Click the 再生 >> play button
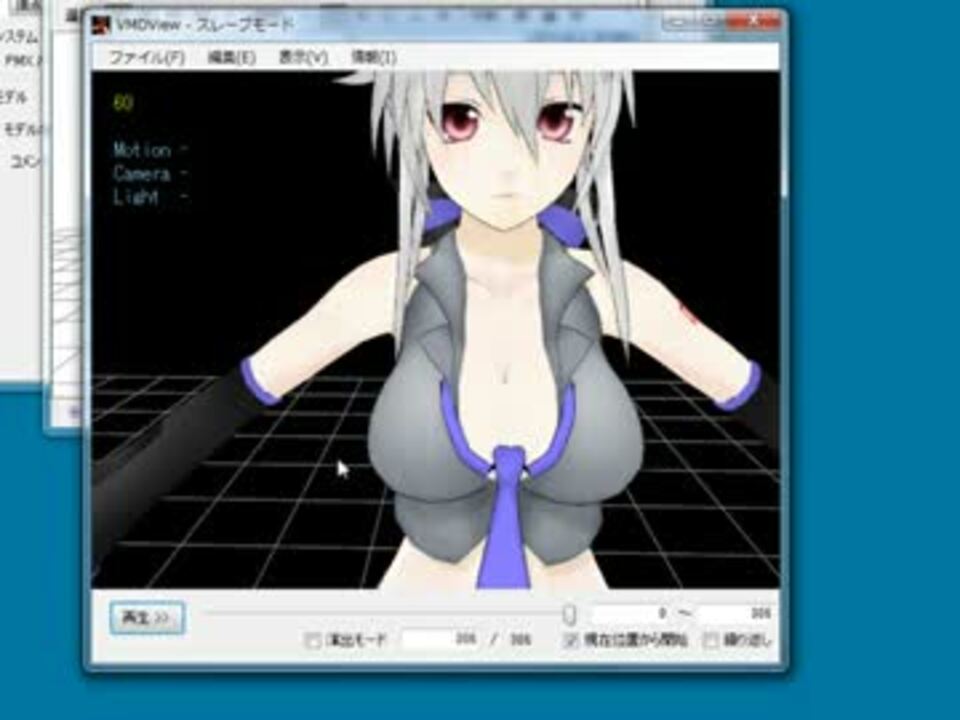The width and height of the screenshot is (960, 720). coord(147,618)
